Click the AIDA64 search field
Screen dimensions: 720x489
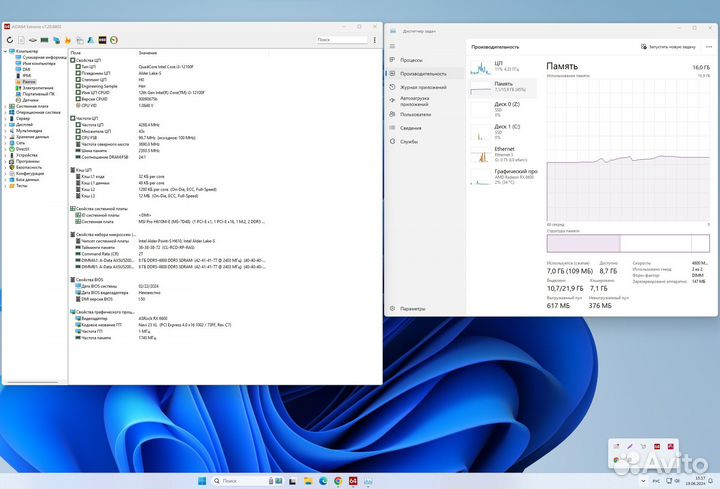pos(342,40)
